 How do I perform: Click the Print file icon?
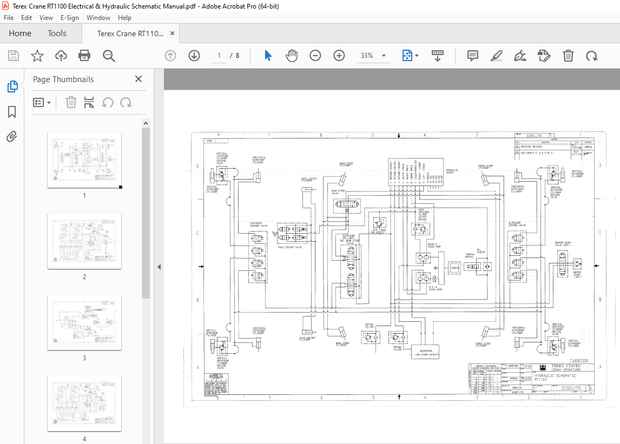[84, 56]
